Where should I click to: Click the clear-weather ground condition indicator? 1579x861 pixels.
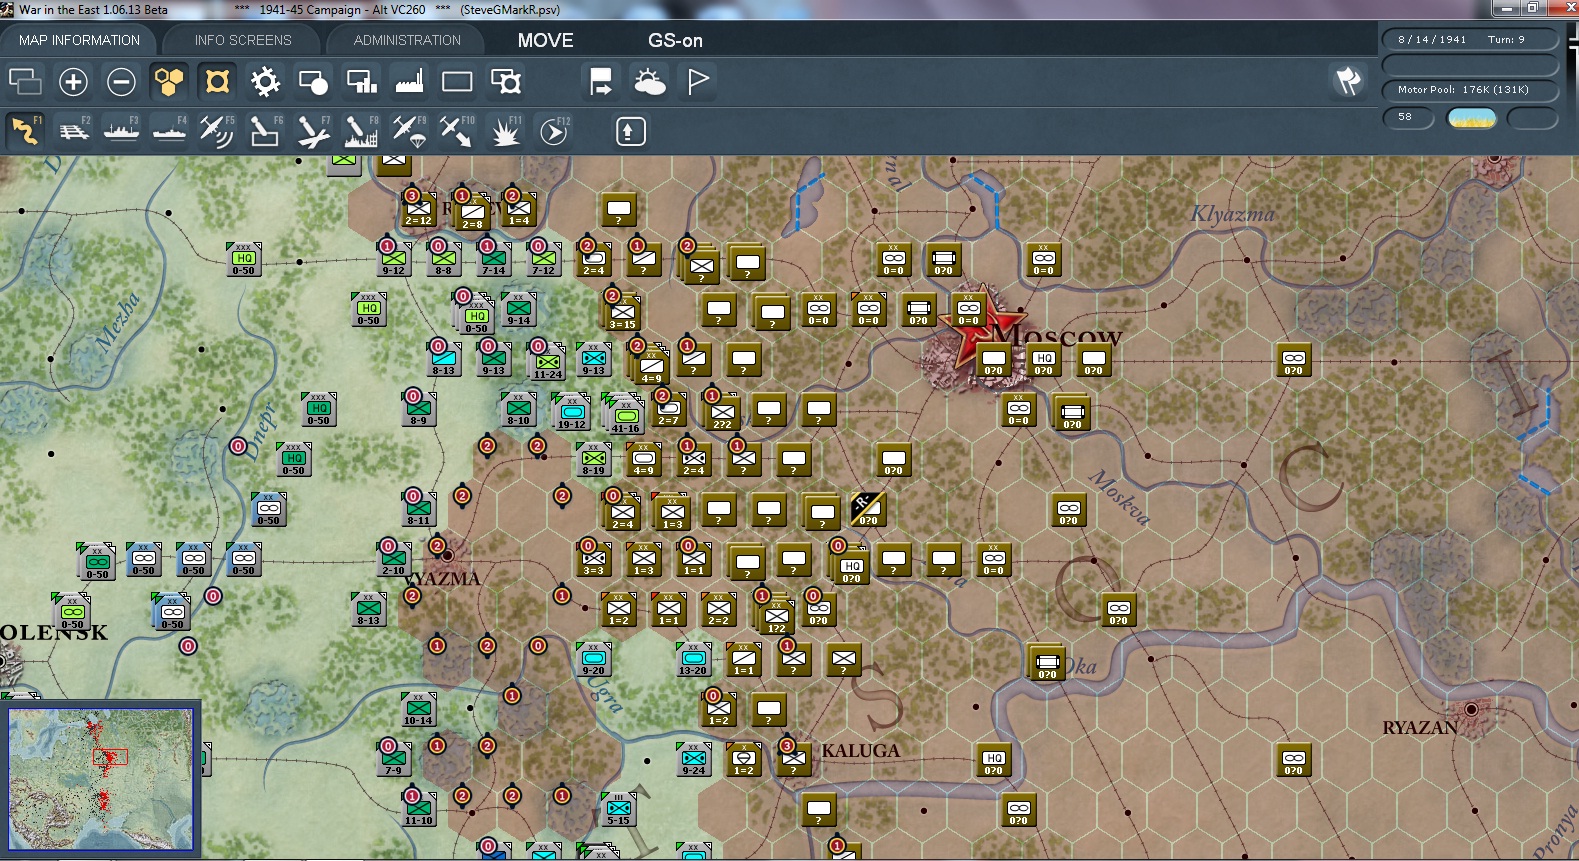pos(1472,118)
